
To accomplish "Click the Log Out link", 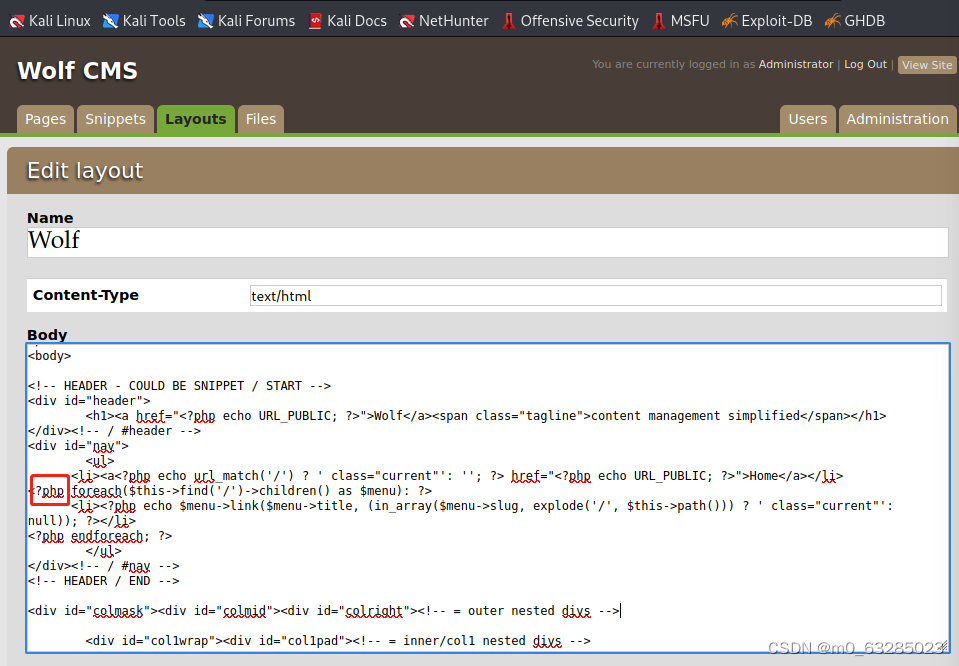I will 865,64.
